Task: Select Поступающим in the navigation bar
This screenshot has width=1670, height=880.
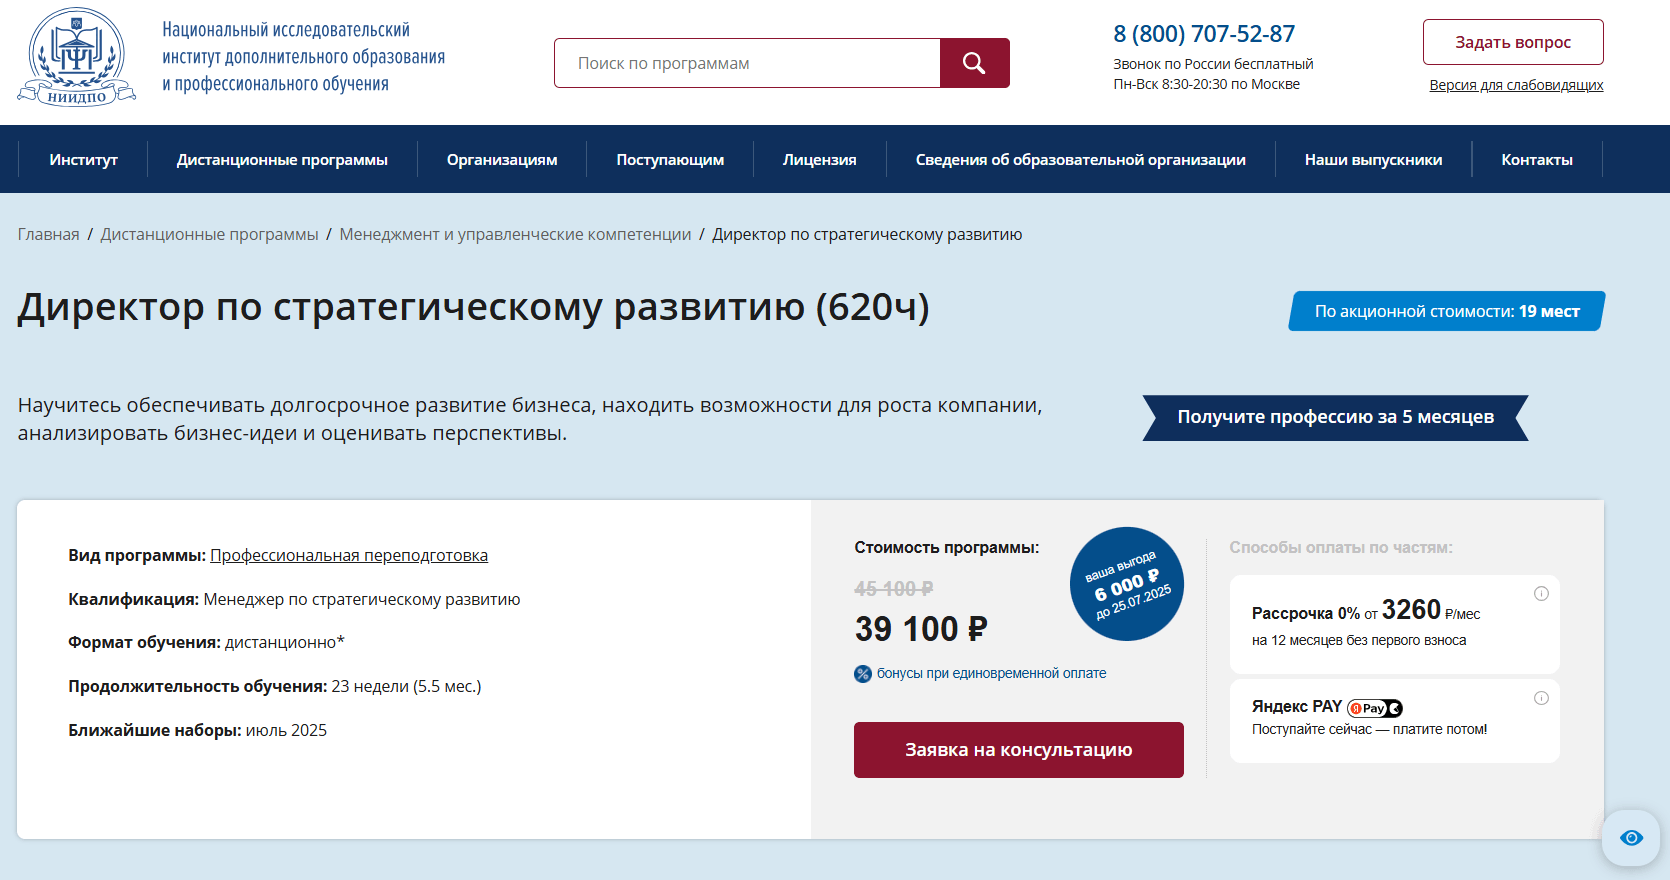Action: (670, 160)
